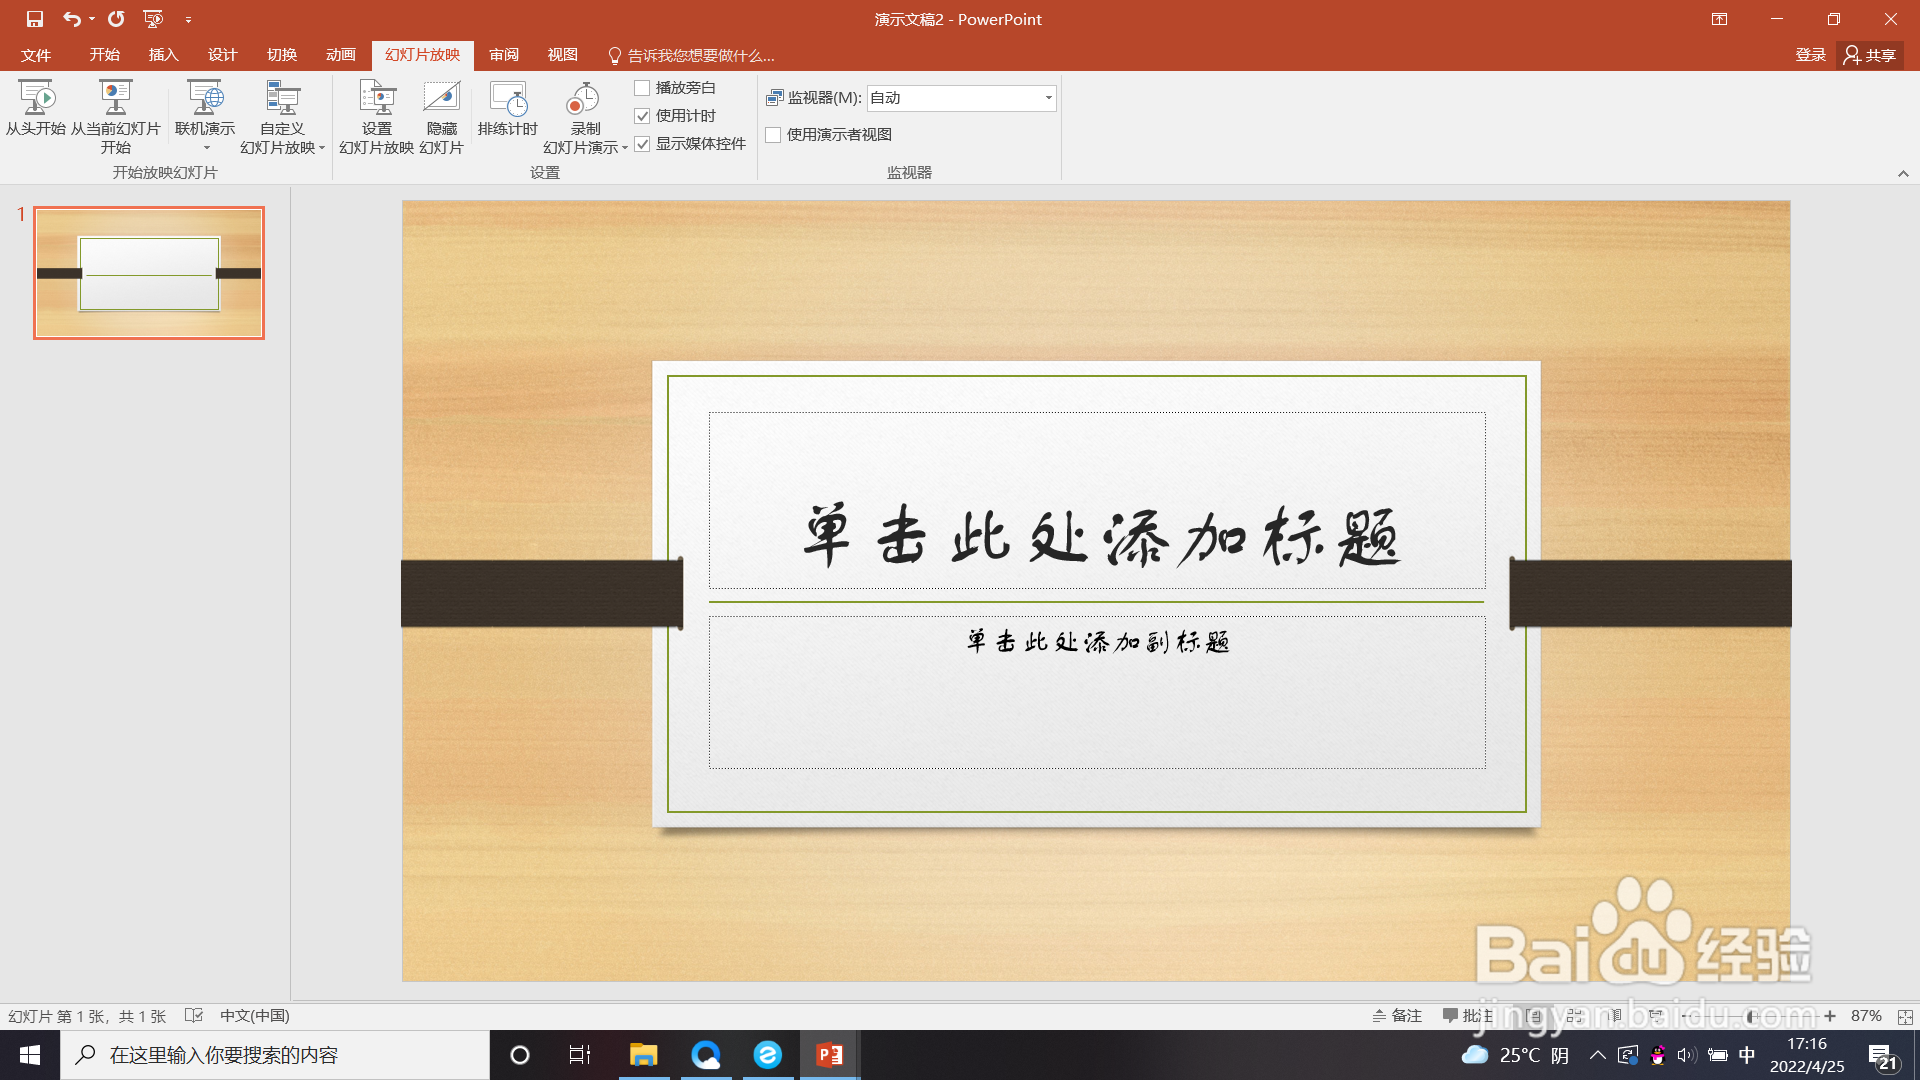Open PowerPoint from the Windows taskbar
The width and height of the screenshot is (1920, 1080).
829,1055
